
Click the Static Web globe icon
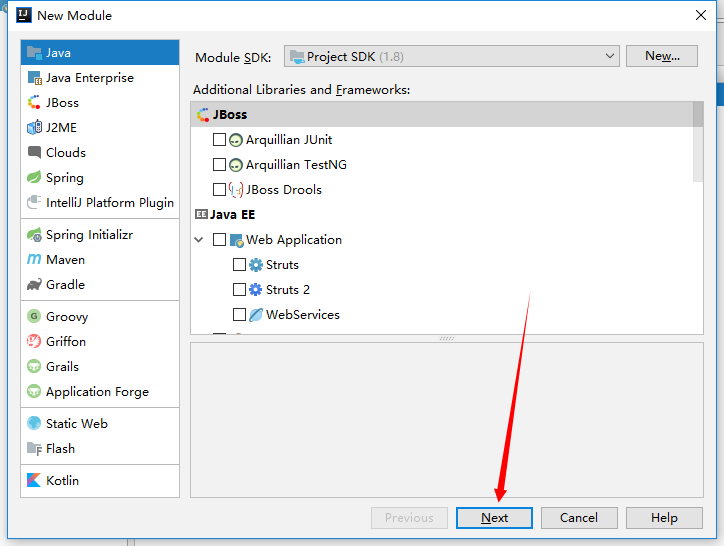pyautogui.click(x=34, y=423)
